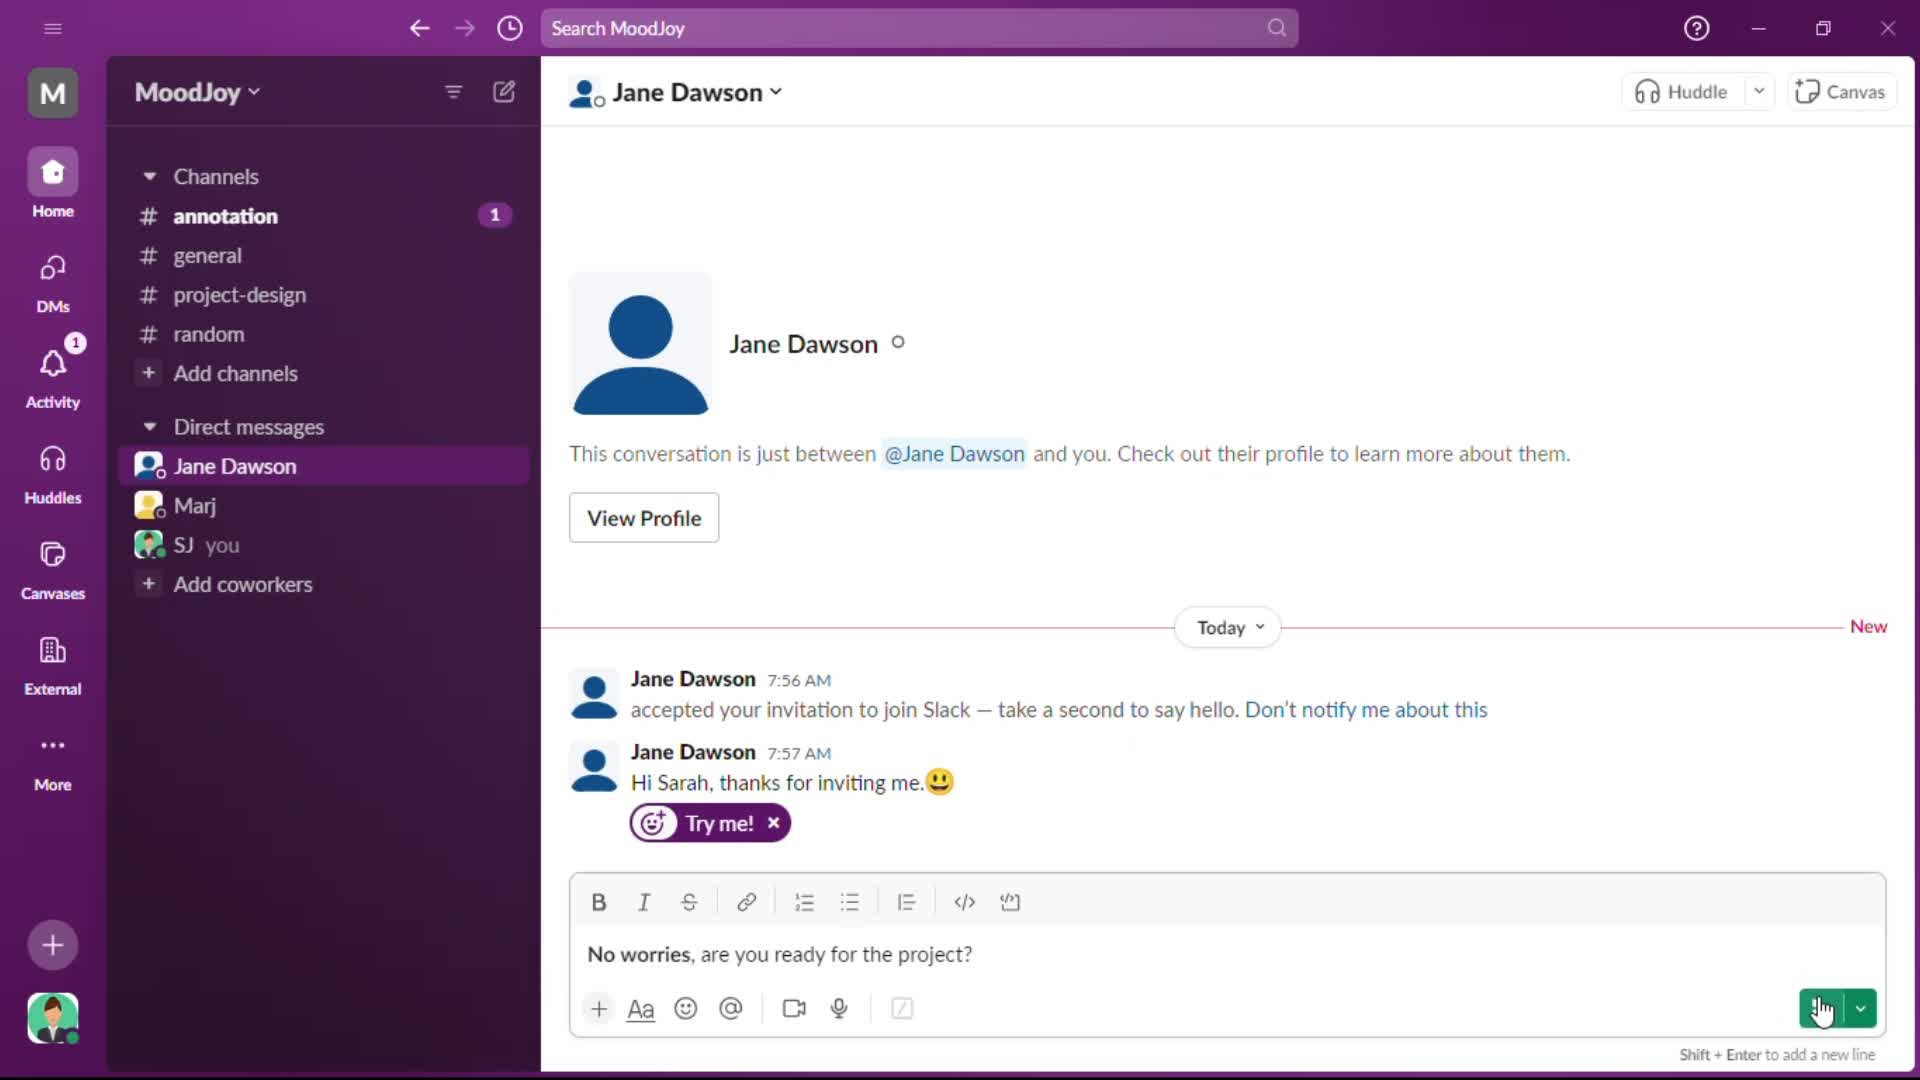Toggle blockquote formatting
The image size is (1920, 1080).
point(906,902)
